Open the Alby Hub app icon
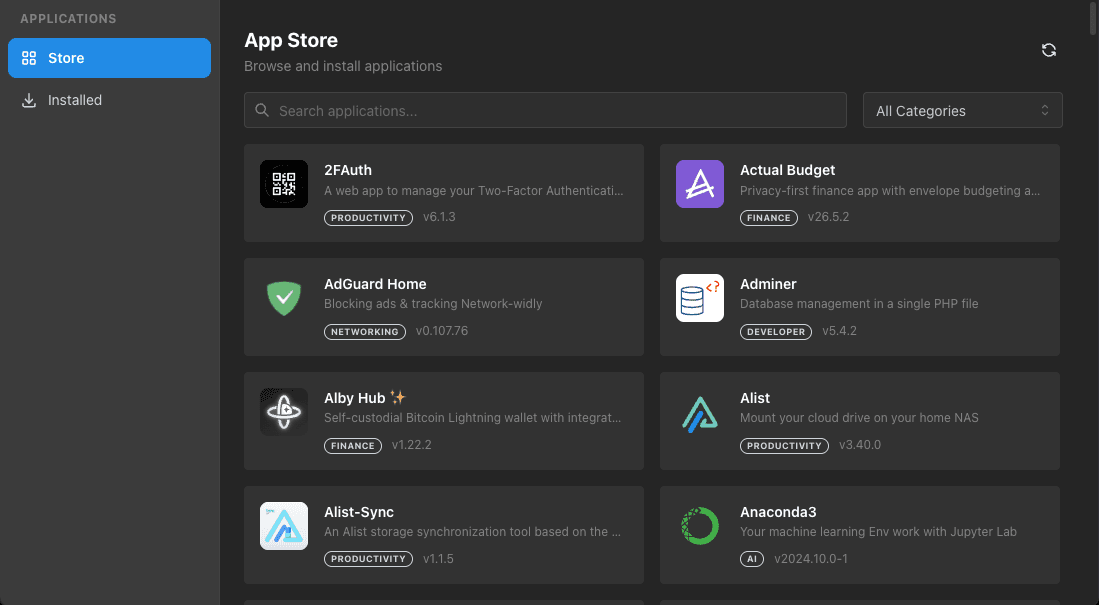Viewport: 1099px width, 605px height. [284, 412]
